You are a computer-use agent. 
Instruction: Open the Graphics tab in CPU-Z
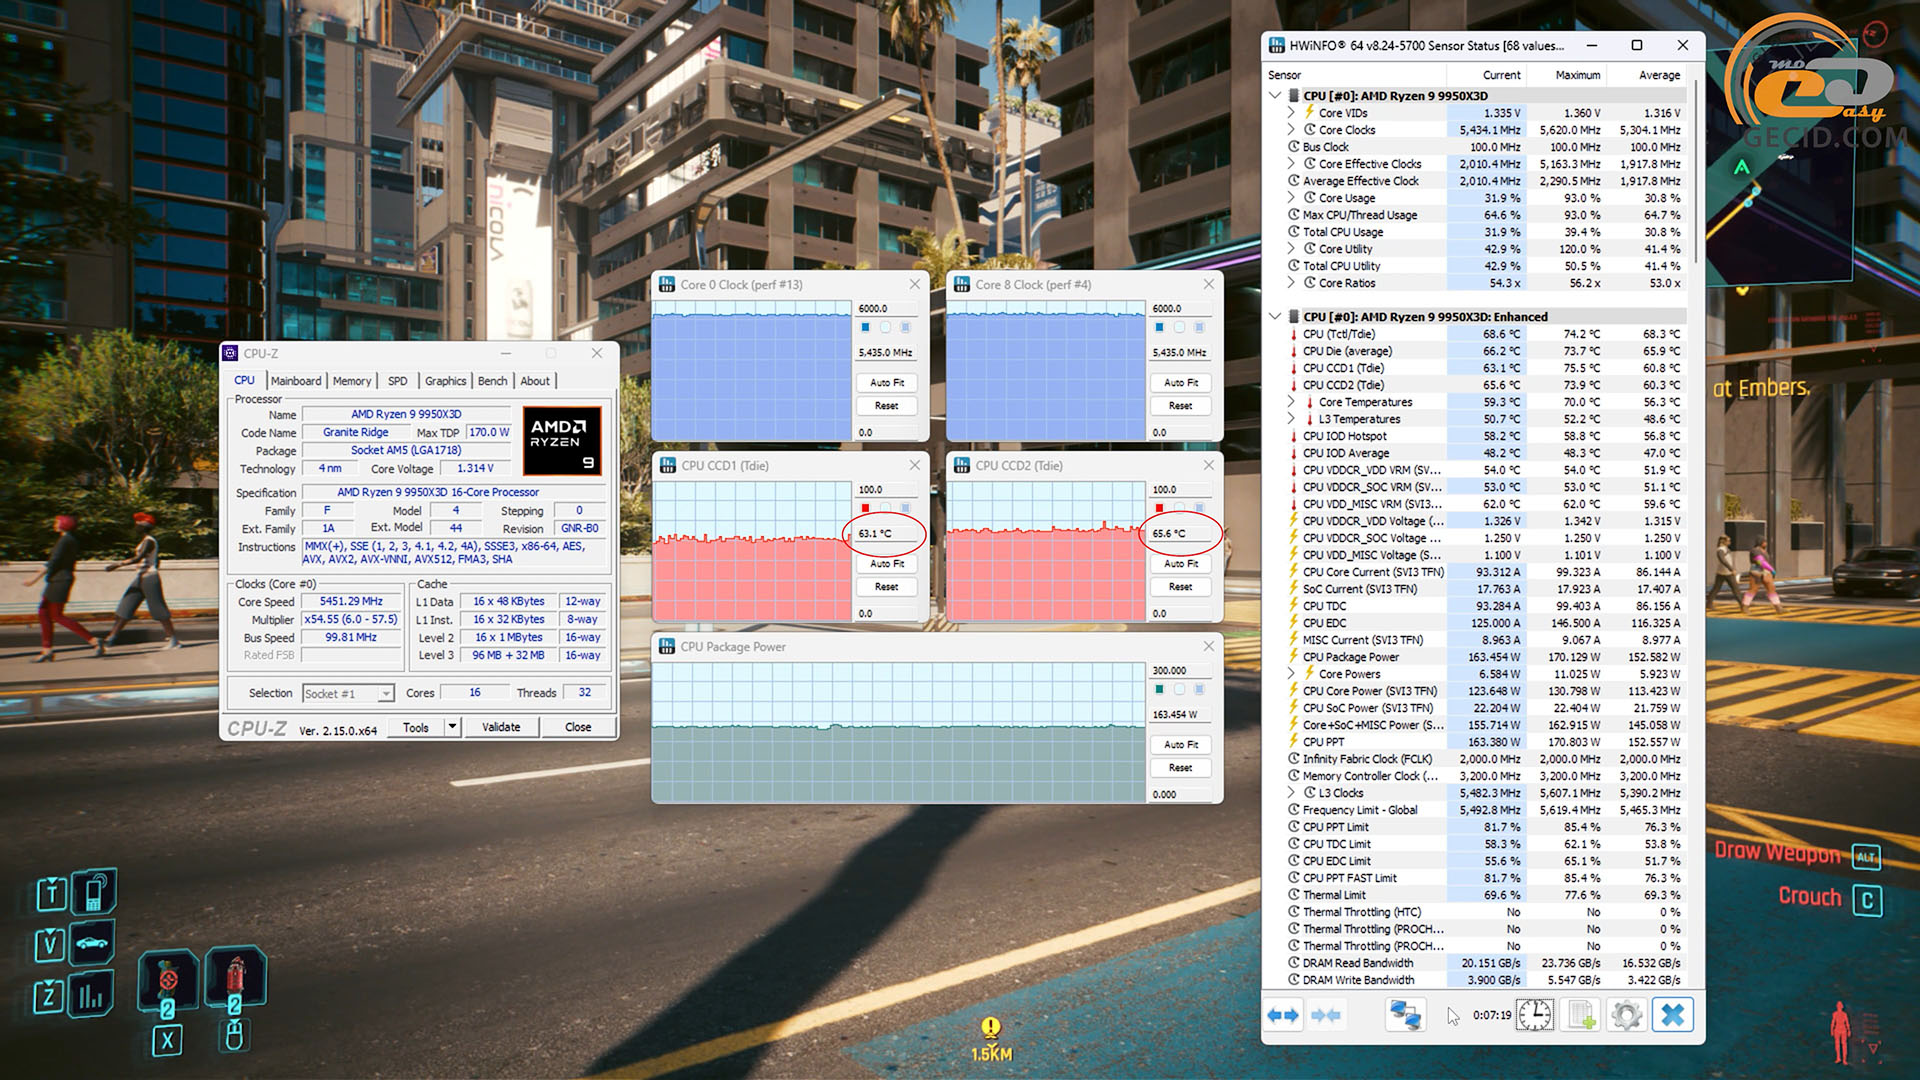click(x=446, y=381)
